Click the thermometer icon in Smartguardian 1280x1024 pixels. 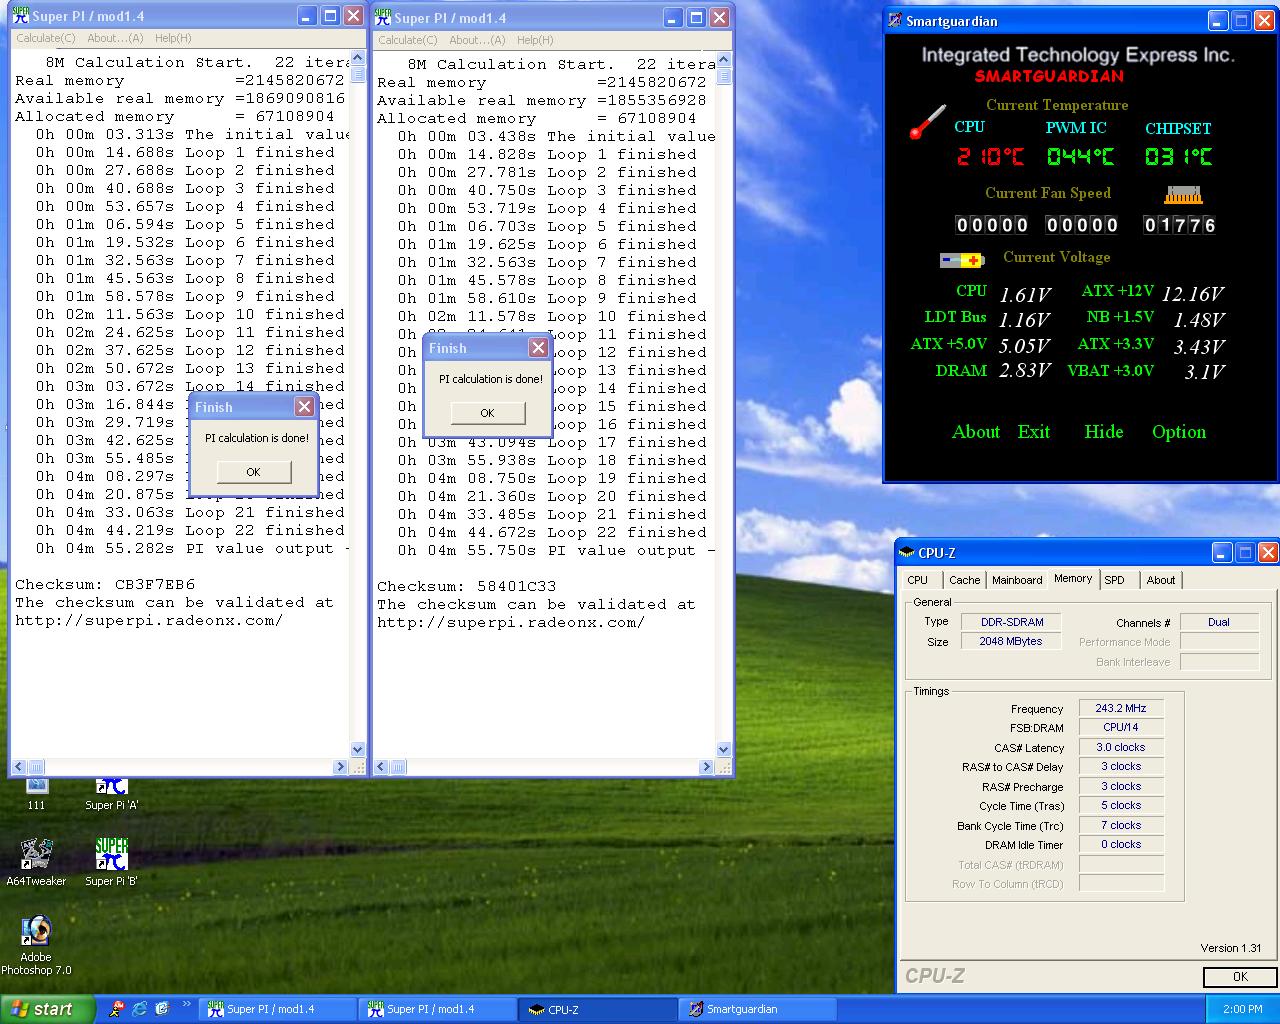927,122
